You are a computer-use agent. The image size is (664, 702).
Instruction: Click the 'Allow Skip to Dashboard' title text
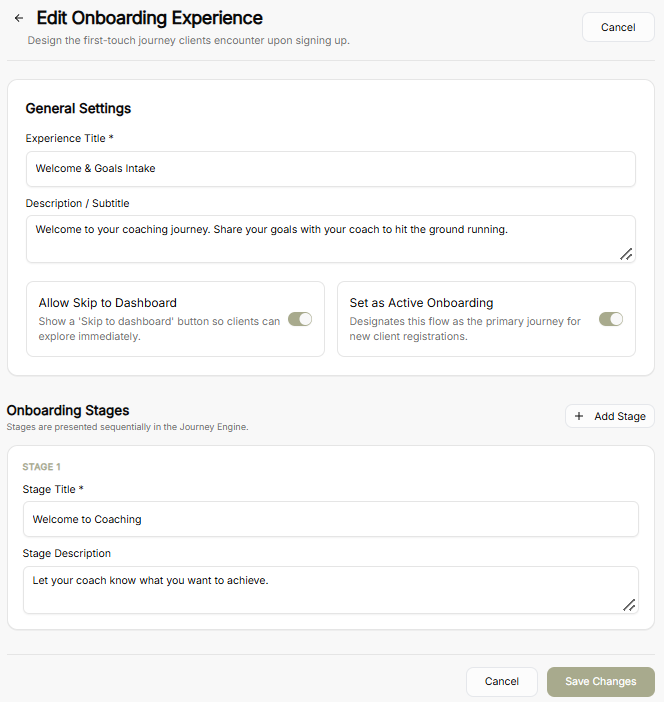tap(107, 303)
